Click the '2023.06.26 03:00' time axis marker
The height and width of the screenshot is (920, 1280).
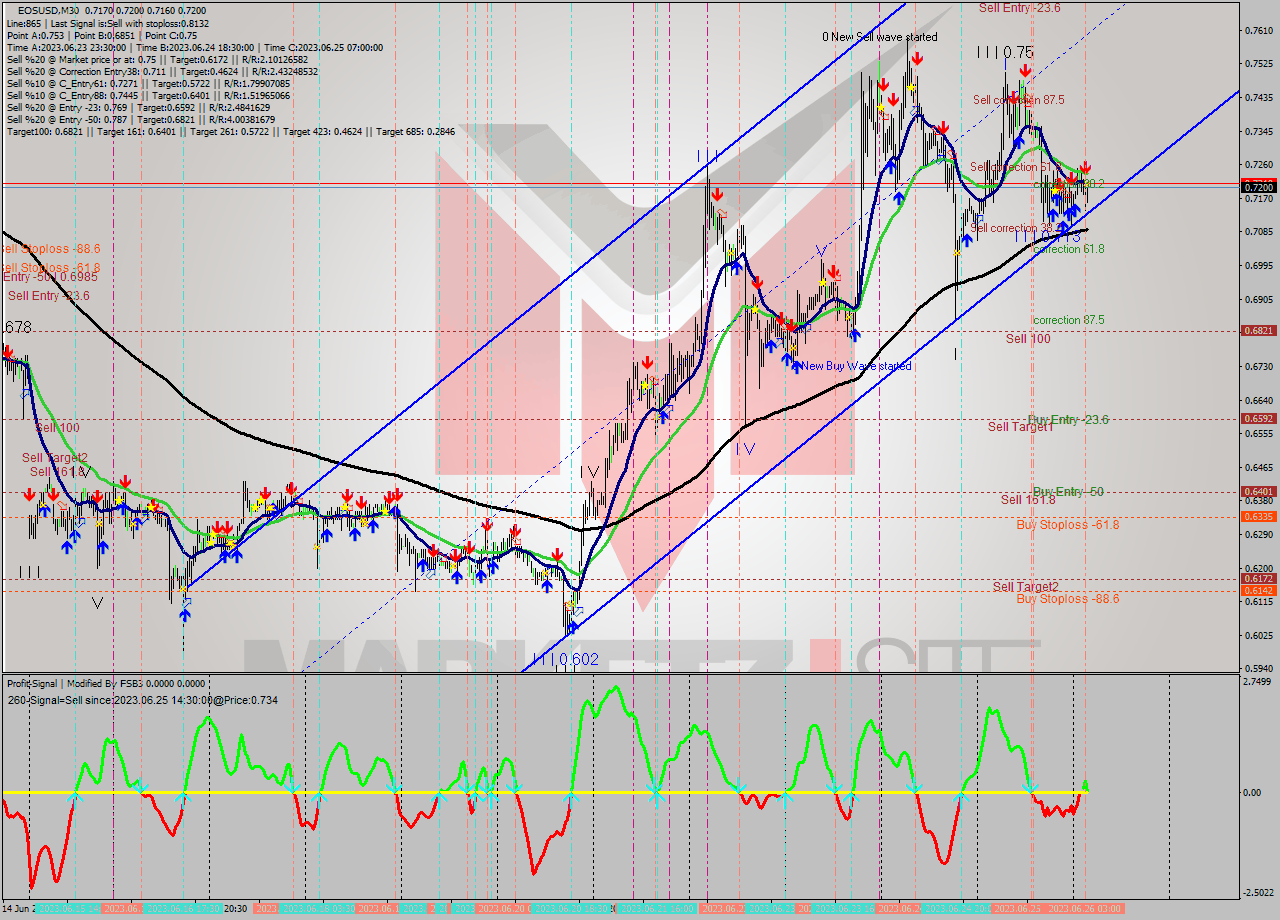tap(1086, 908)
